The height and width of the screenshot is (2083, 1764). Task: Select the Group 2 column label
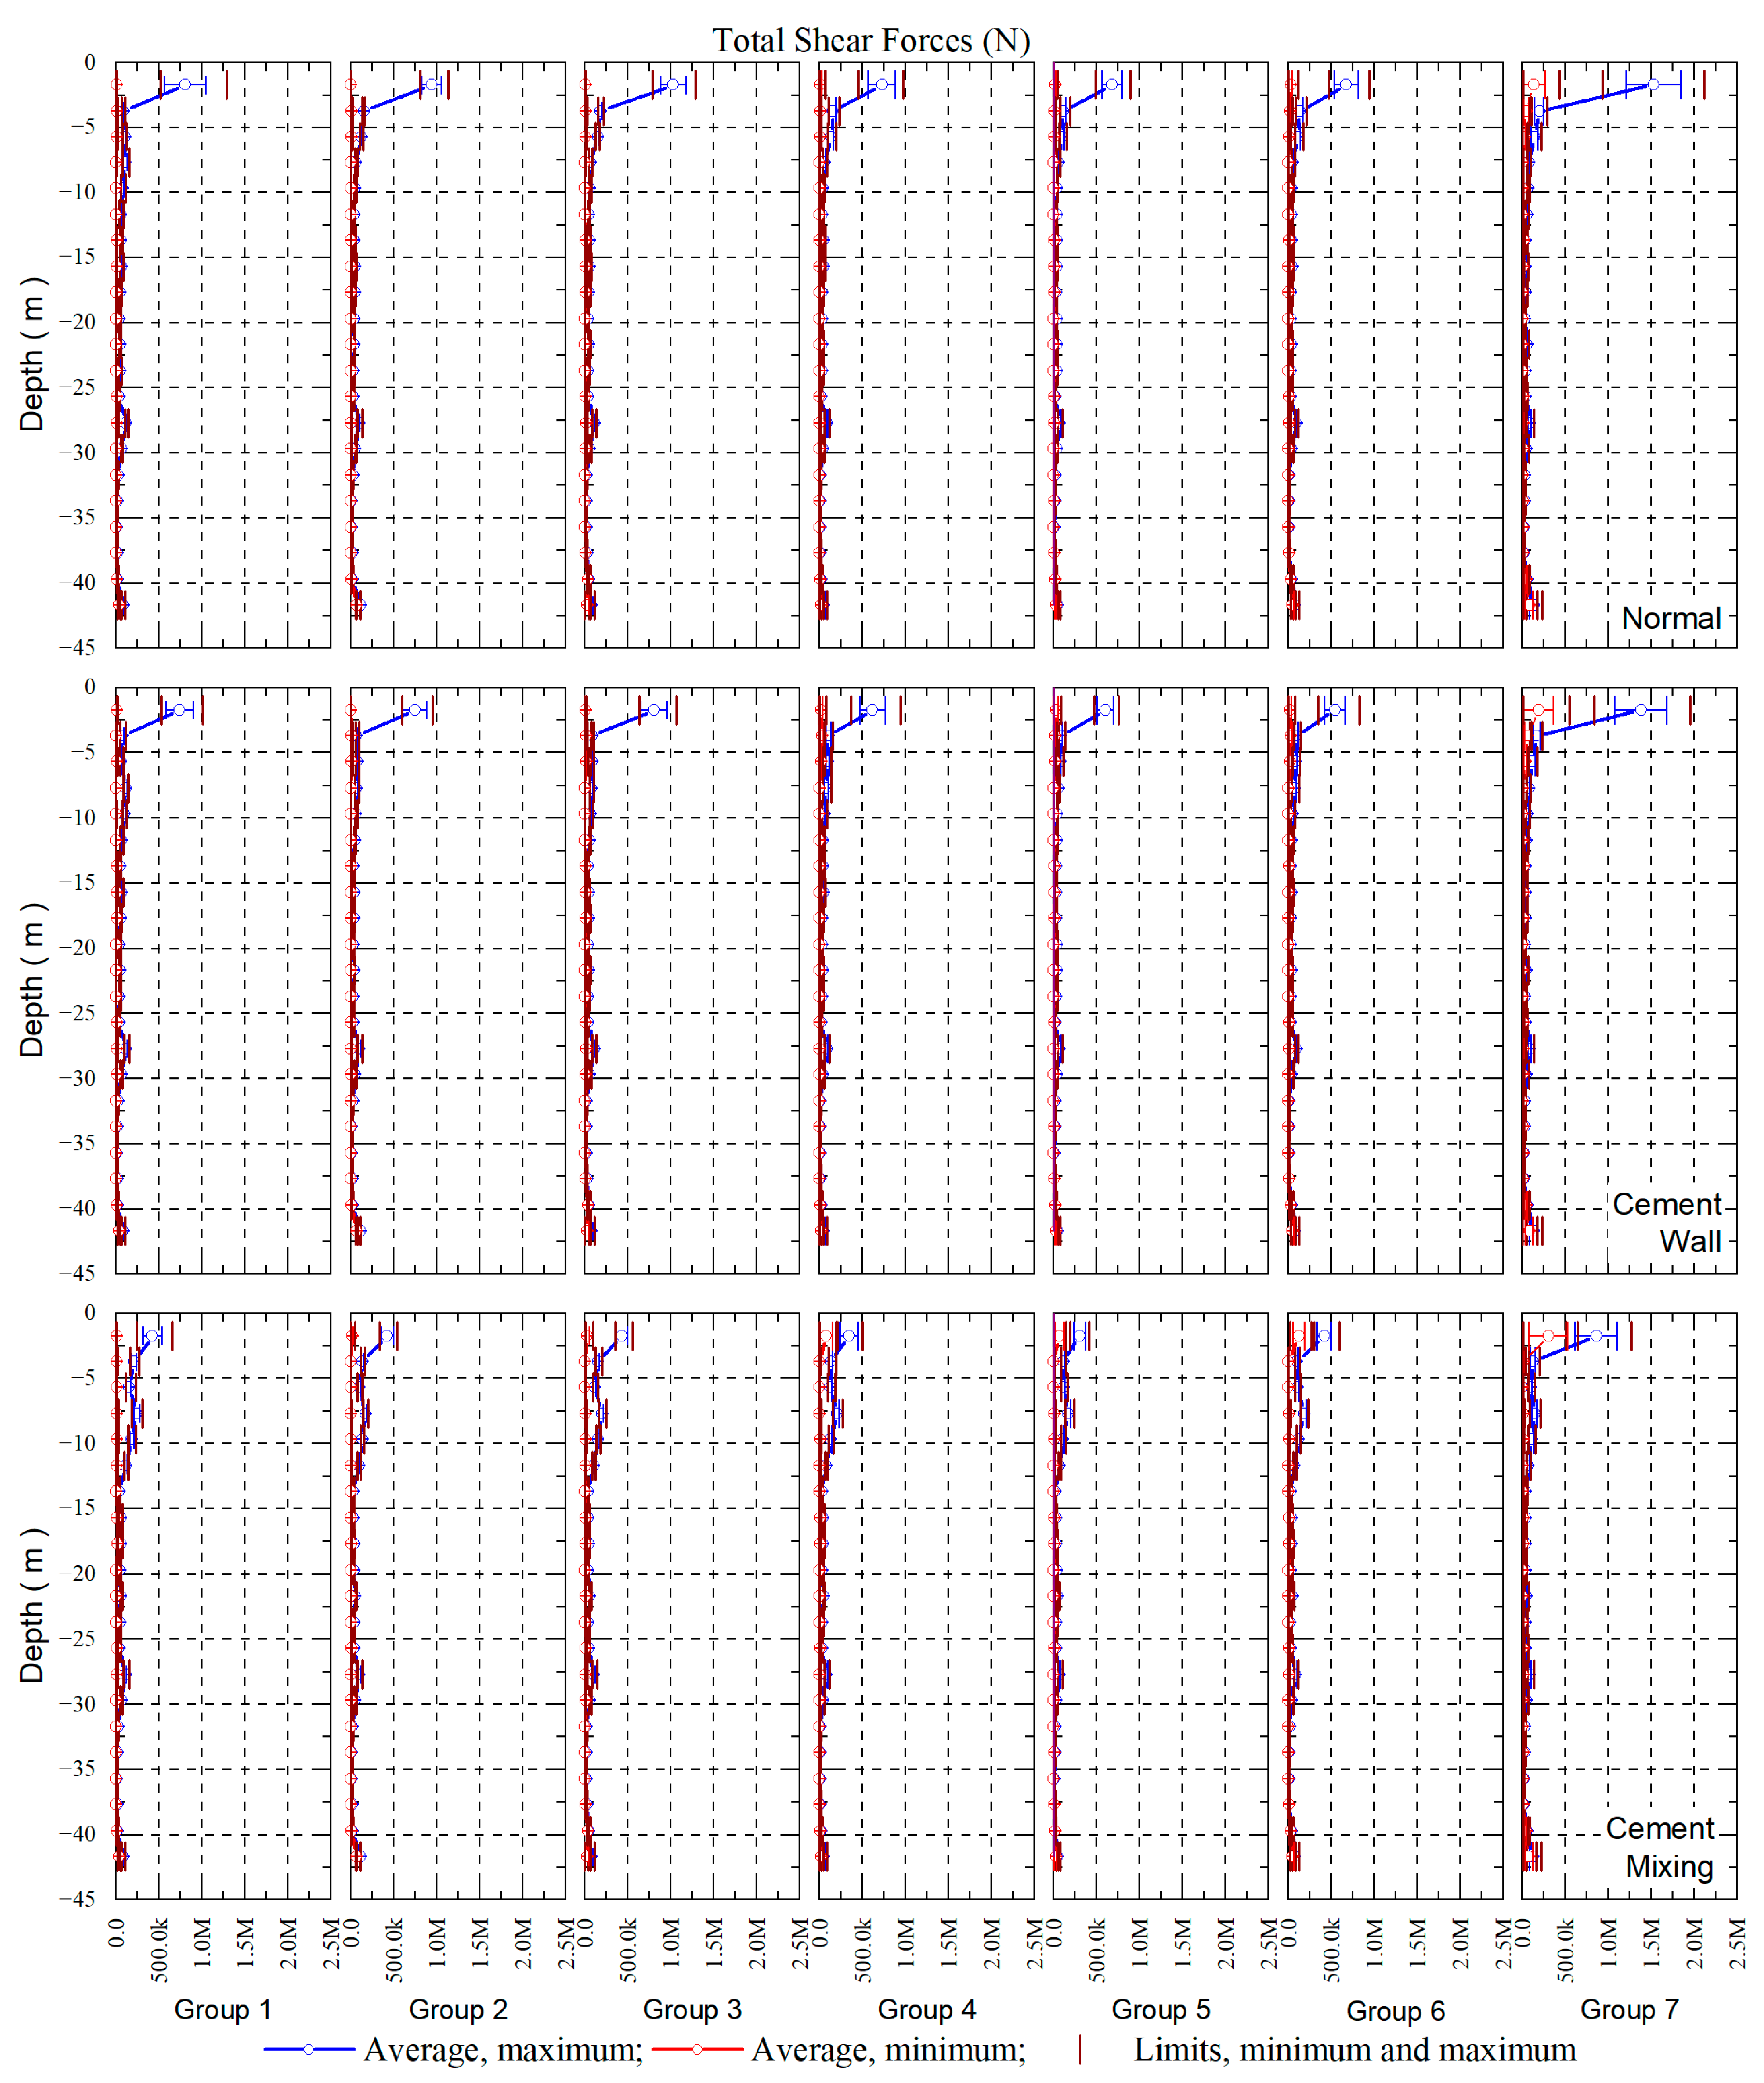pos(458,2009)
